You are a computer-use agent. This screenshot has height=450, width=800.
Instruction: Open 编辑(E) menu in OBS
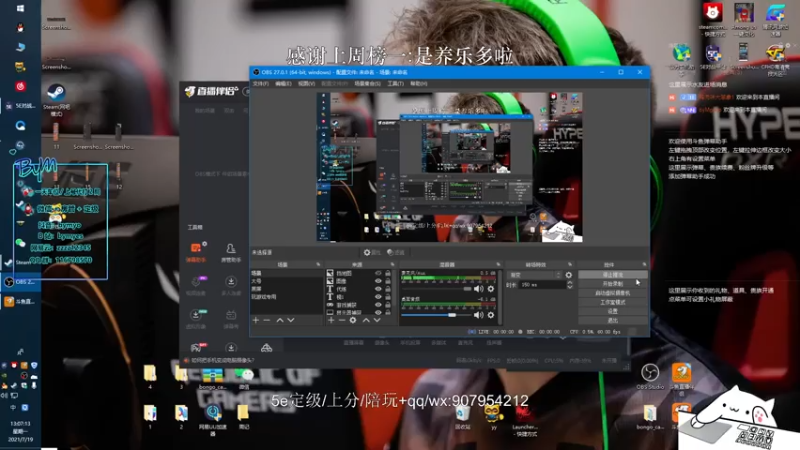(x=283, y=84)
